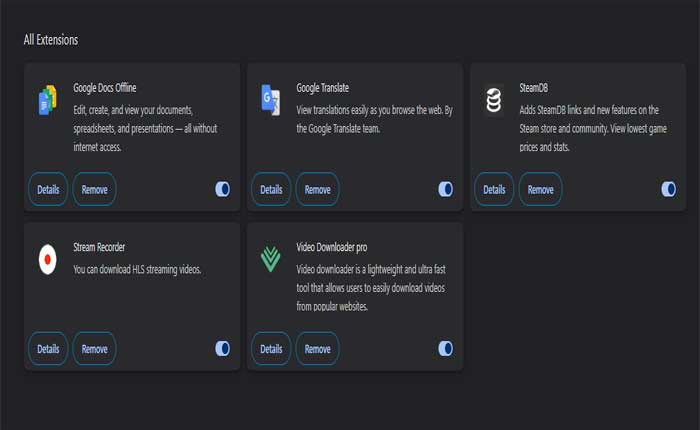The width and height of the screenshot is (700, 430).
Task: Click the "Edit, create, and view" description text
Action: point(145,129)
